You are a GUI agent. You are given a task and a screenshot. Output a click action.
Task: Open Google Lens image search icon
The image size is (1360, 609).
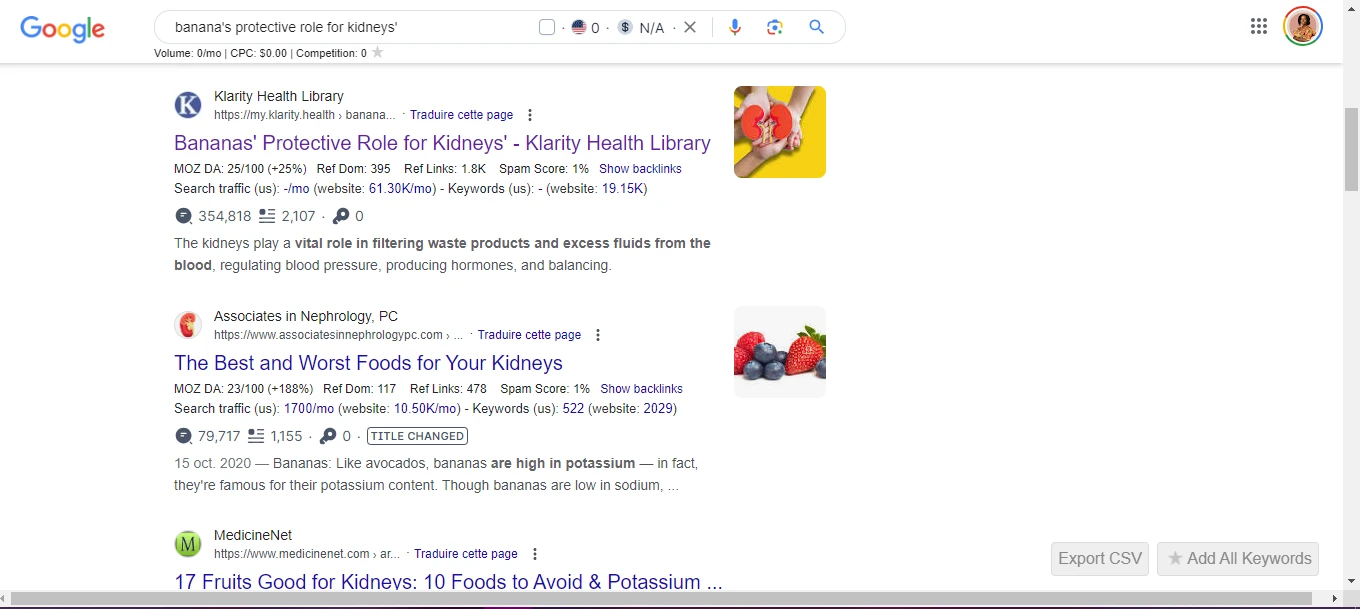click(x=775, y=27)
